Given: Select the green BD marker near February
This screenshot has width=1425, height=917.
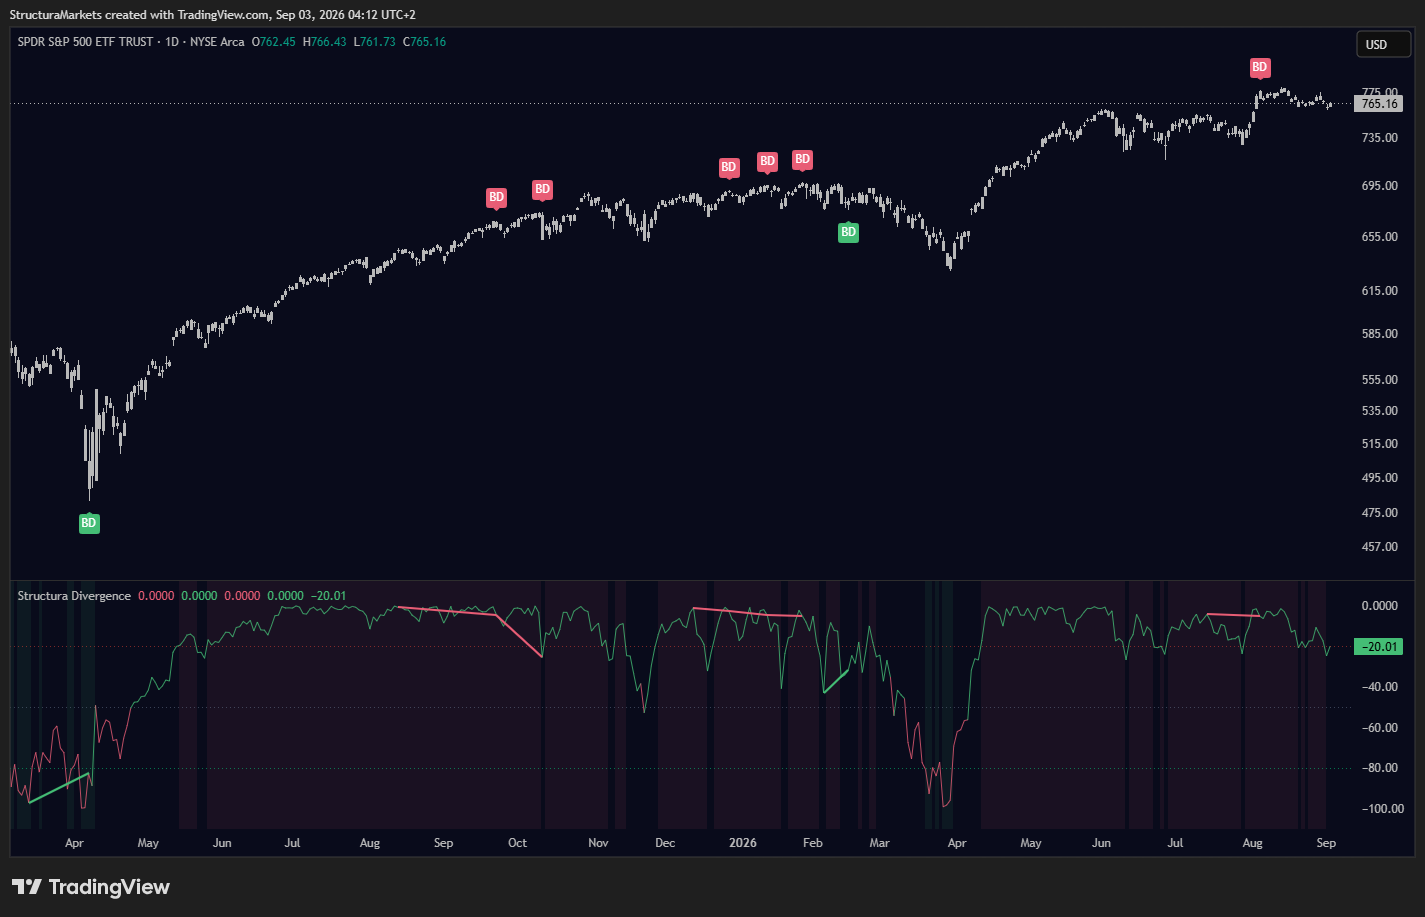Looking at the screenshot, I should (848, 232).
